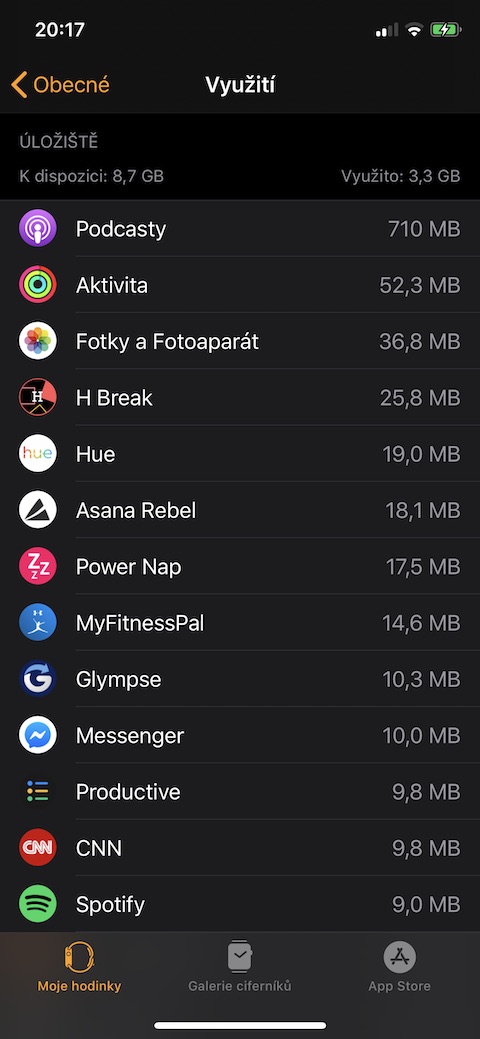This screenshot has width=480, height=1039.
Task: Tap the Využito 3,3 GB storage label
Action: [400, 176]
